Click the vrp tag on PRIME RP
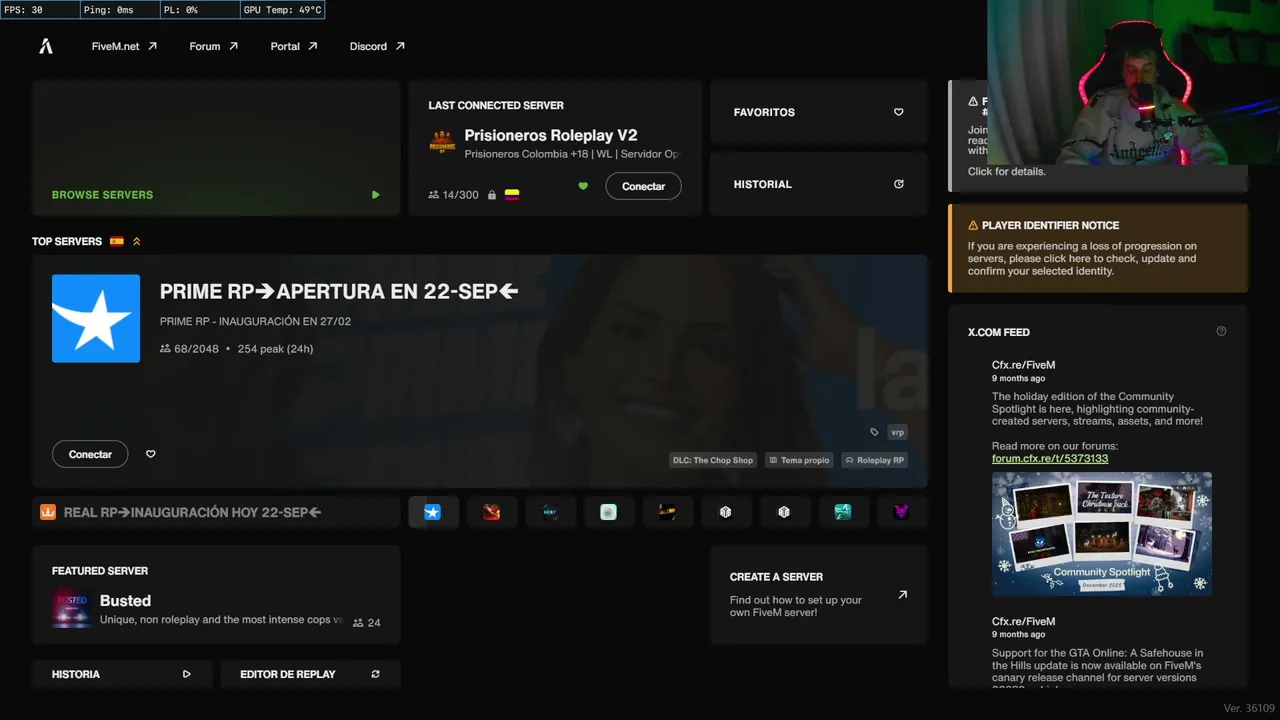 point(897,432)
